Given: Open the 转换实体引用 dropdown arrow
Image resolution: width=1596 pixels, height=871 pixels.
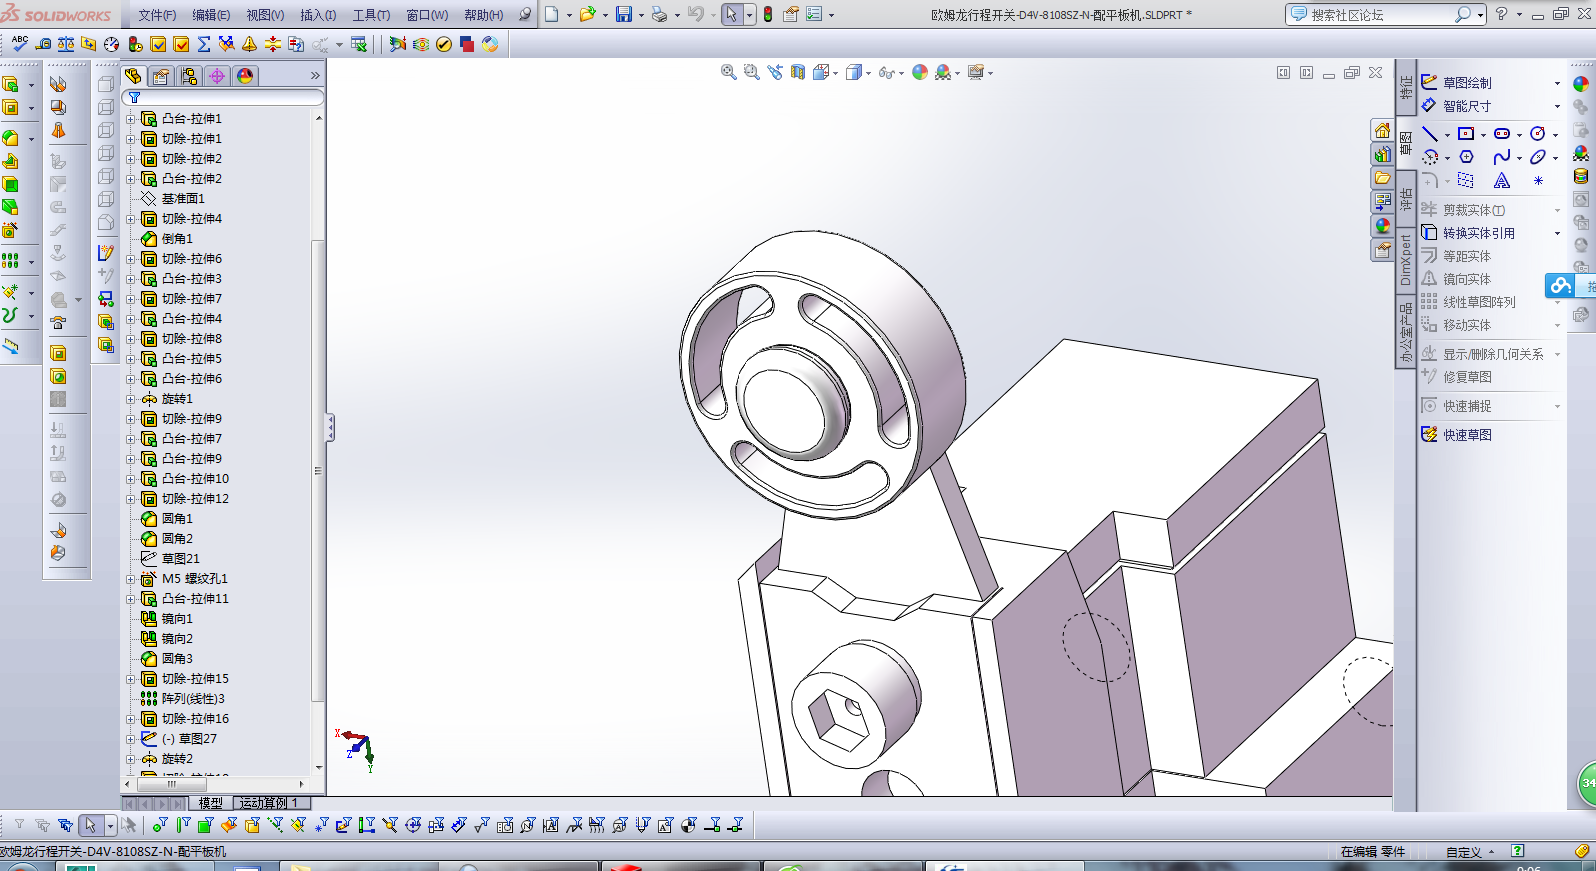Looking at the screenshot, I should tap(1557, 233).
